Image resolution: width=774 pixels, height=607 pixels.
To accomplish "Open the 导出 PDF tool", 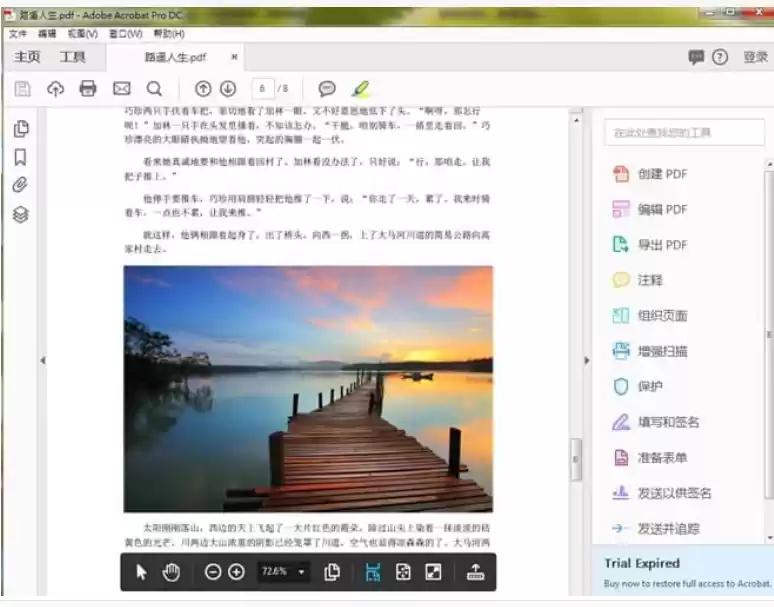I will point(662,245).
